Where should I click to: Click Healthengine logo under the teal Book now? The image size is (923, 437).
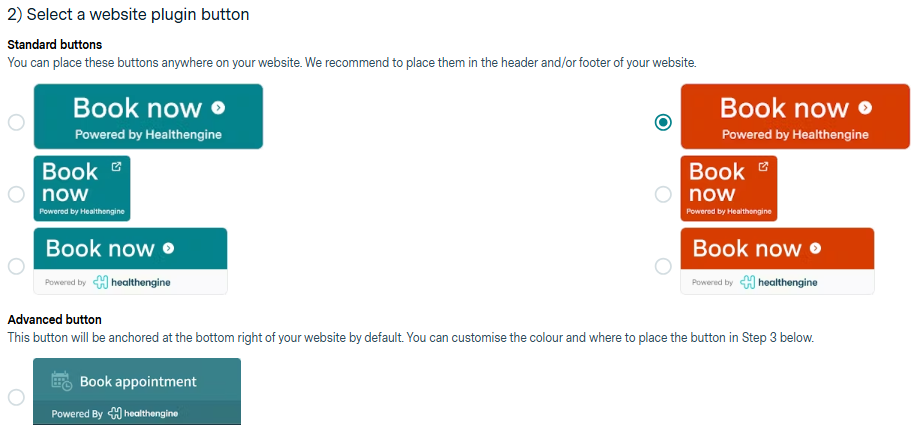pos(132,283)
